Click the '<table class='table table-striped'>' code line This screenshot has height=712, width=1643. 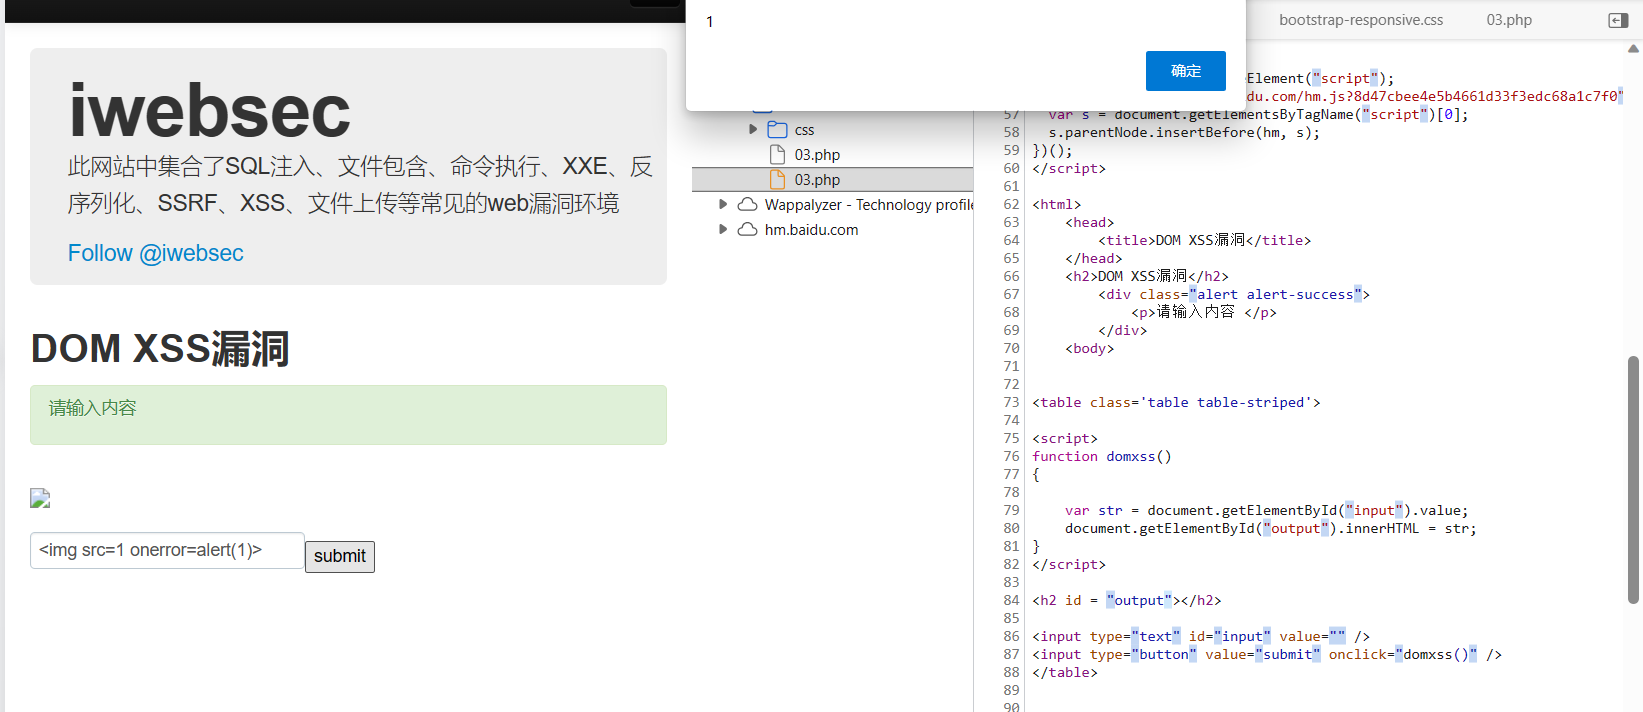click(1177, 402)
